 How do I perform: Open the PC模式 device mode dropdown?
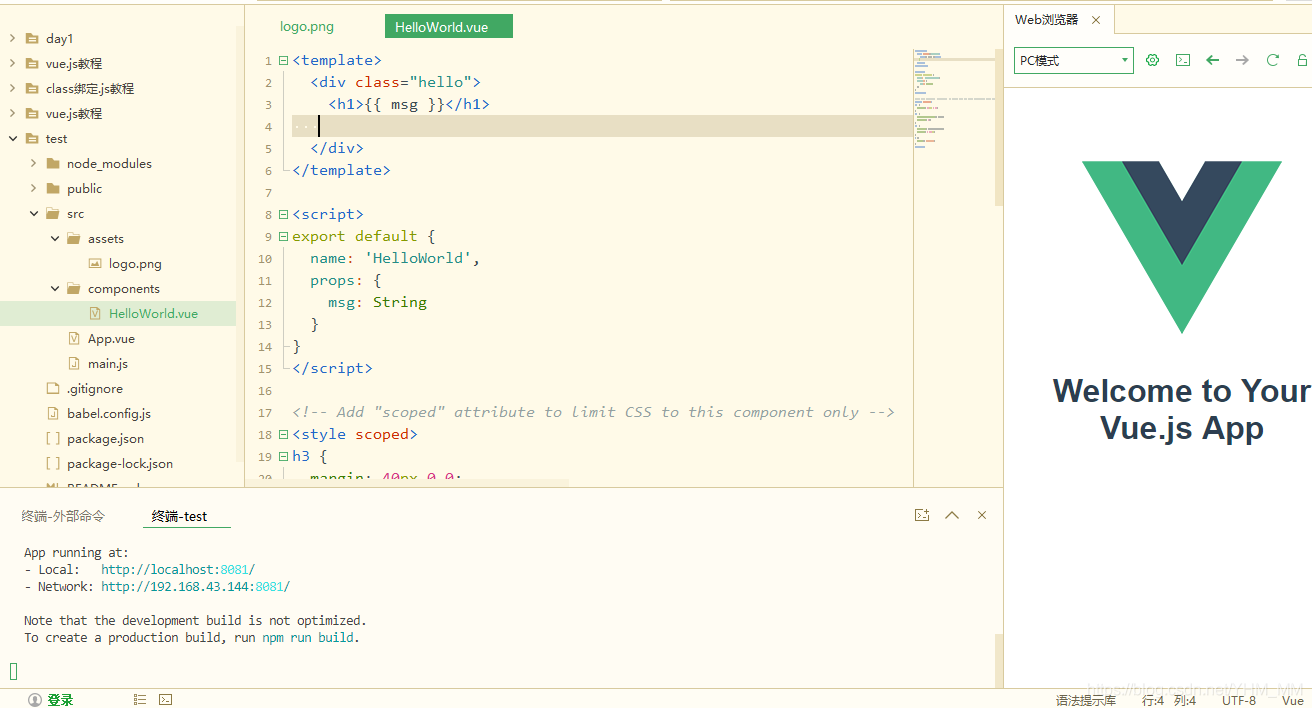point(1073,60)
